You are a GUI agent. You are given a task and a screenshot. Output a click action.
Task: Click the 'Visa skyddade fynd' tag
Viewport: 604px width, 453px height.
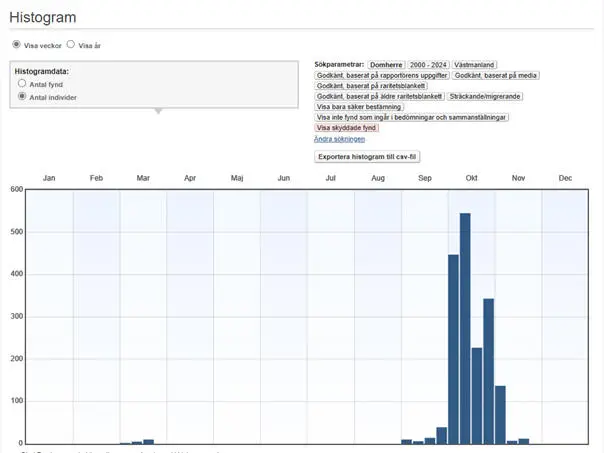pos(346,128)
